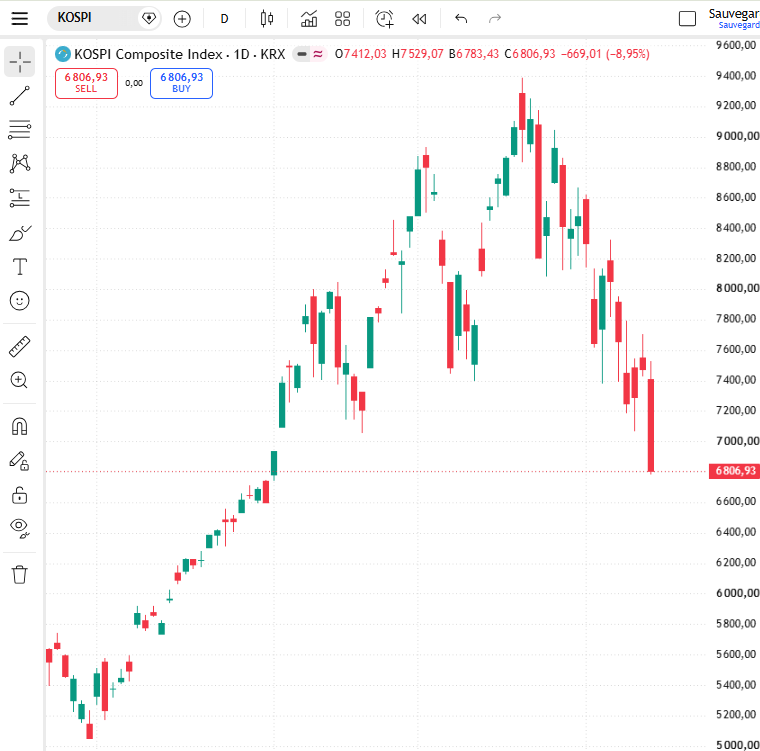The image size is (760, 751).
Task: Open the emoji icons tool
Action: pos(19,301)
